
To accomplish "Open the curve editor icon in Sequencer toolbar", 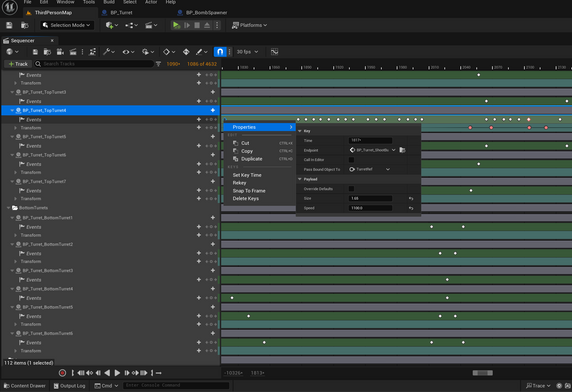I will click(x=274, y=52).
